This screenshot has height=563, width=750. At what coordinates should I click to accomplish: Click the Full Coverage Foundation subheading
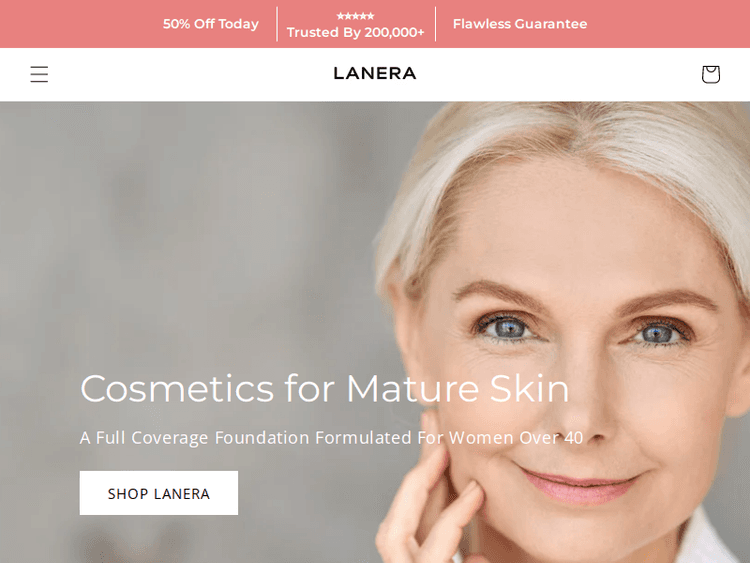tap(331, 437)
